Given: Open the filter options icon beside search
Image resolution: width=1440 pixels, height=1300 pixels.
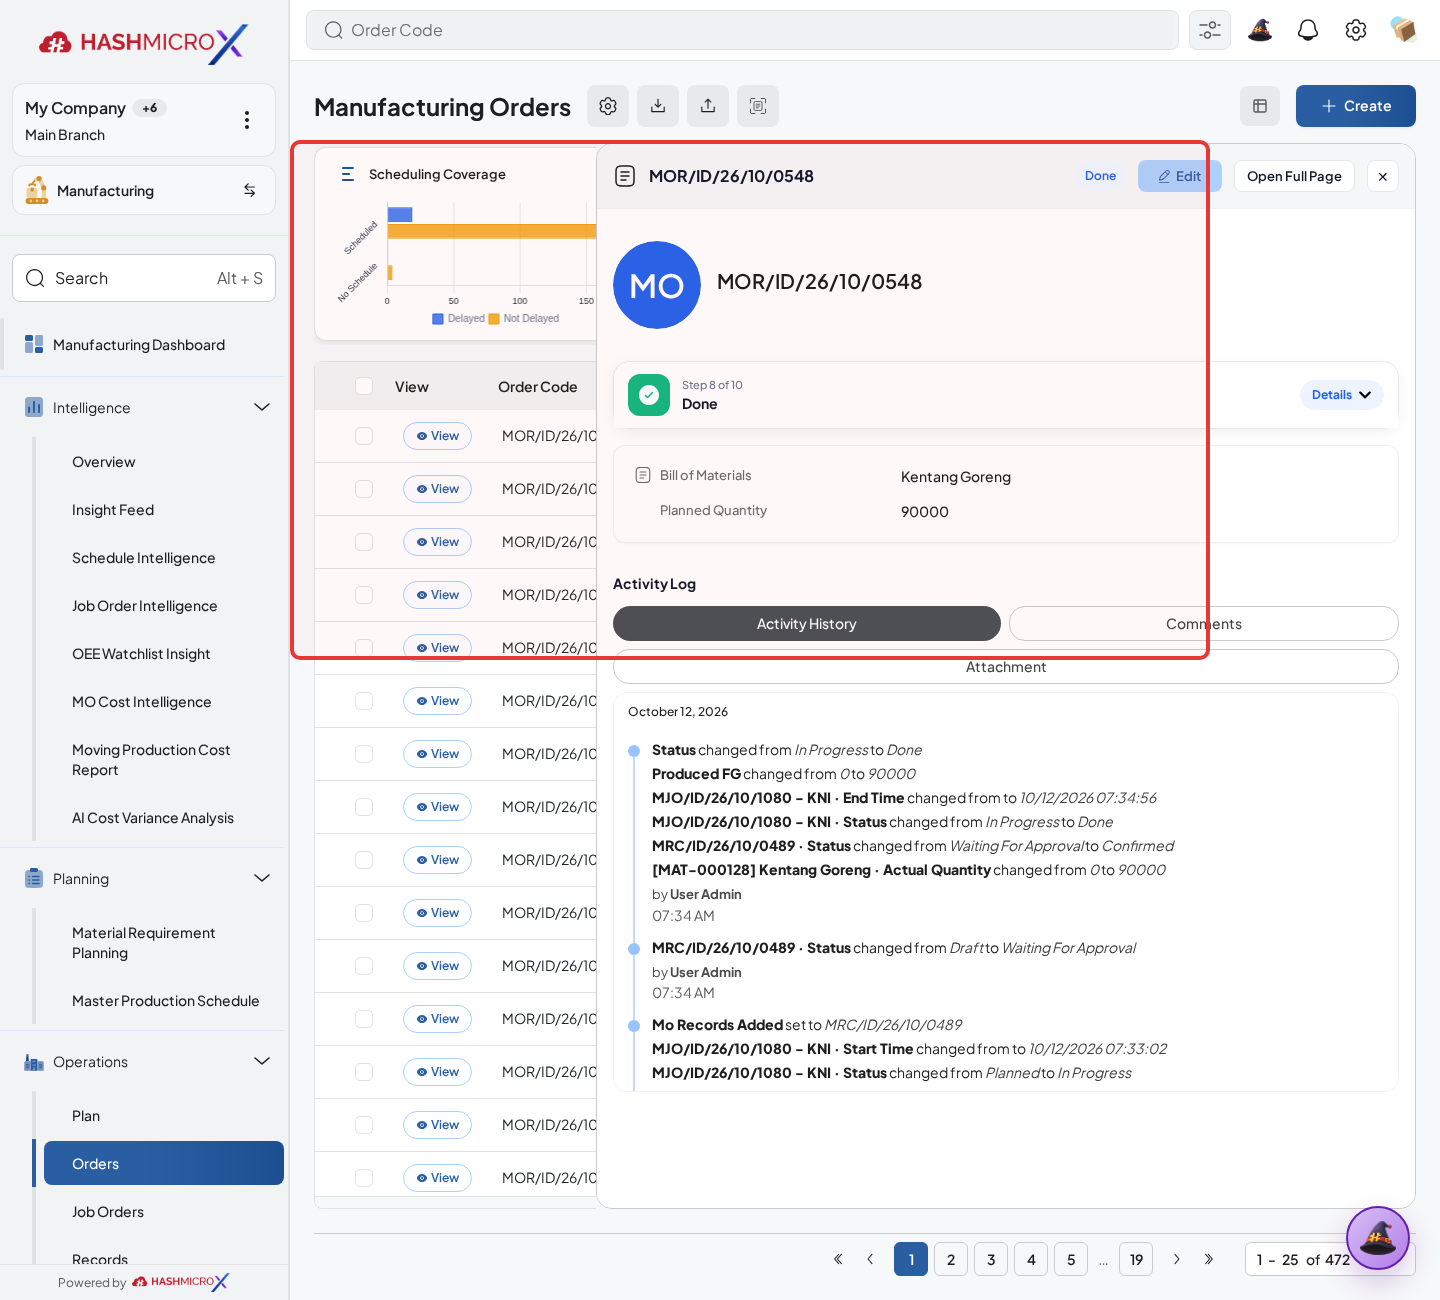Looking at the screenshot, I should [x=1210, y=30].
